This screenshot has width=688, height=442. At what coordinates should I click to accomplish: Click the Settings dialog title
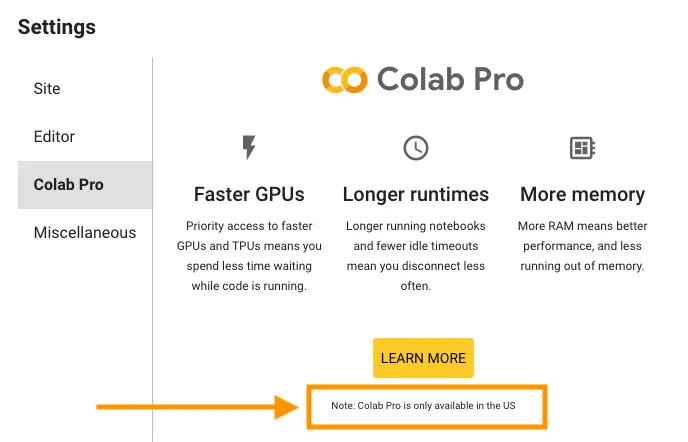[57, 27]
